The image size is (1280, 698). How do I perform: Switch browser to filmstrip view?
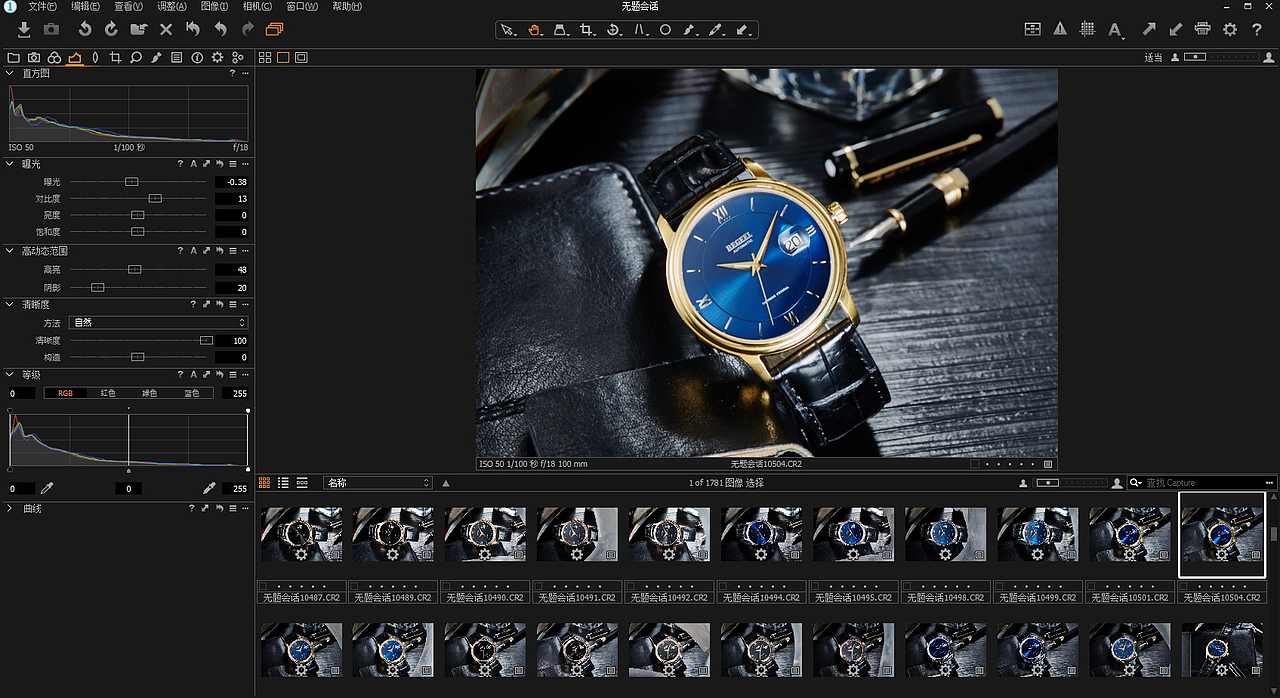(x=302, y=483)
